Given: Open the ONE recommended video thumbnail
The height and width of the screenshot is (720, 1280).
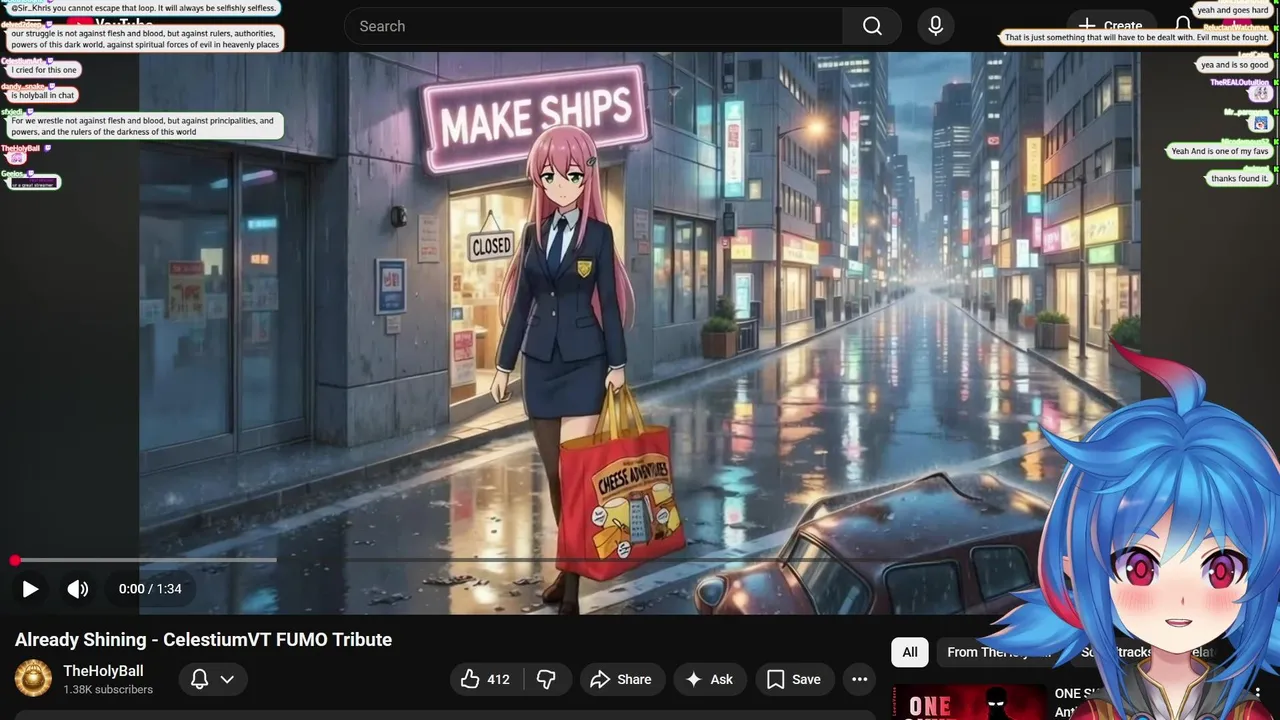Looking at the screenshot, I should coord(968,702).
